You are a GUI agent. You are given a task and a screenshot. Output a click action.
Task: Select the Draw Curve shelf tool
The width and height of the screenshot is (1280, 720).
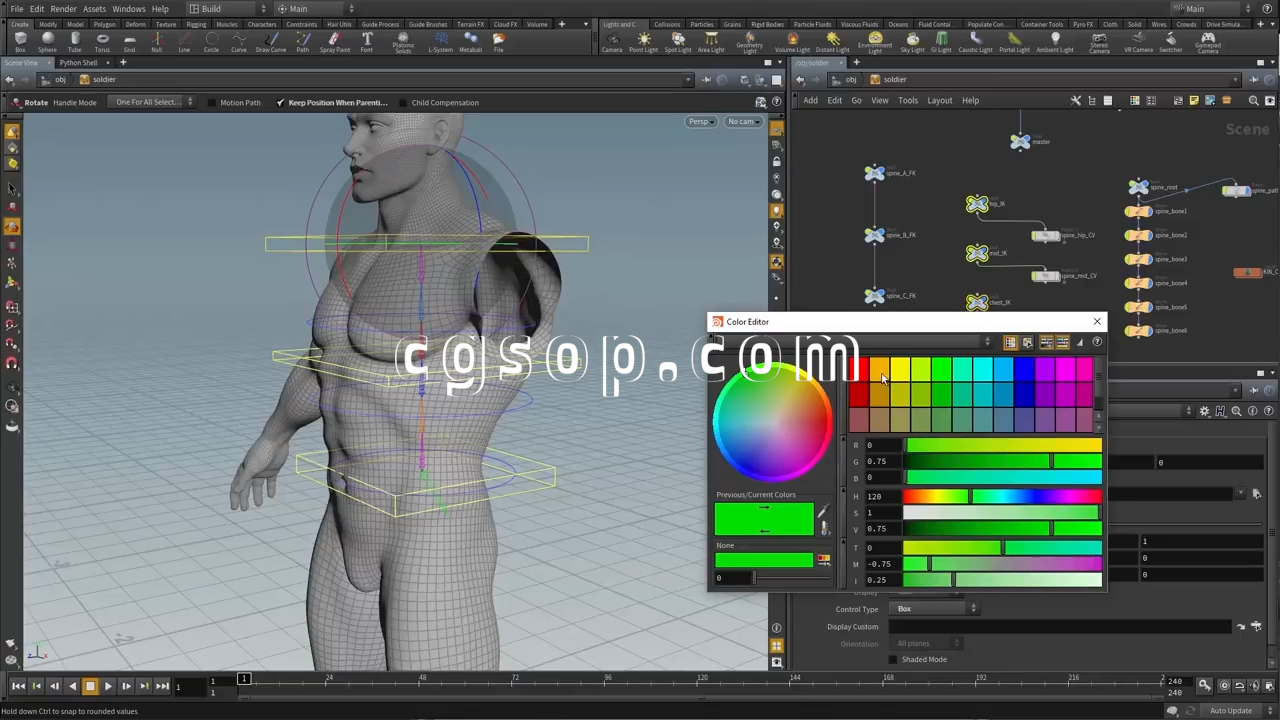click(x=271, y=42)
